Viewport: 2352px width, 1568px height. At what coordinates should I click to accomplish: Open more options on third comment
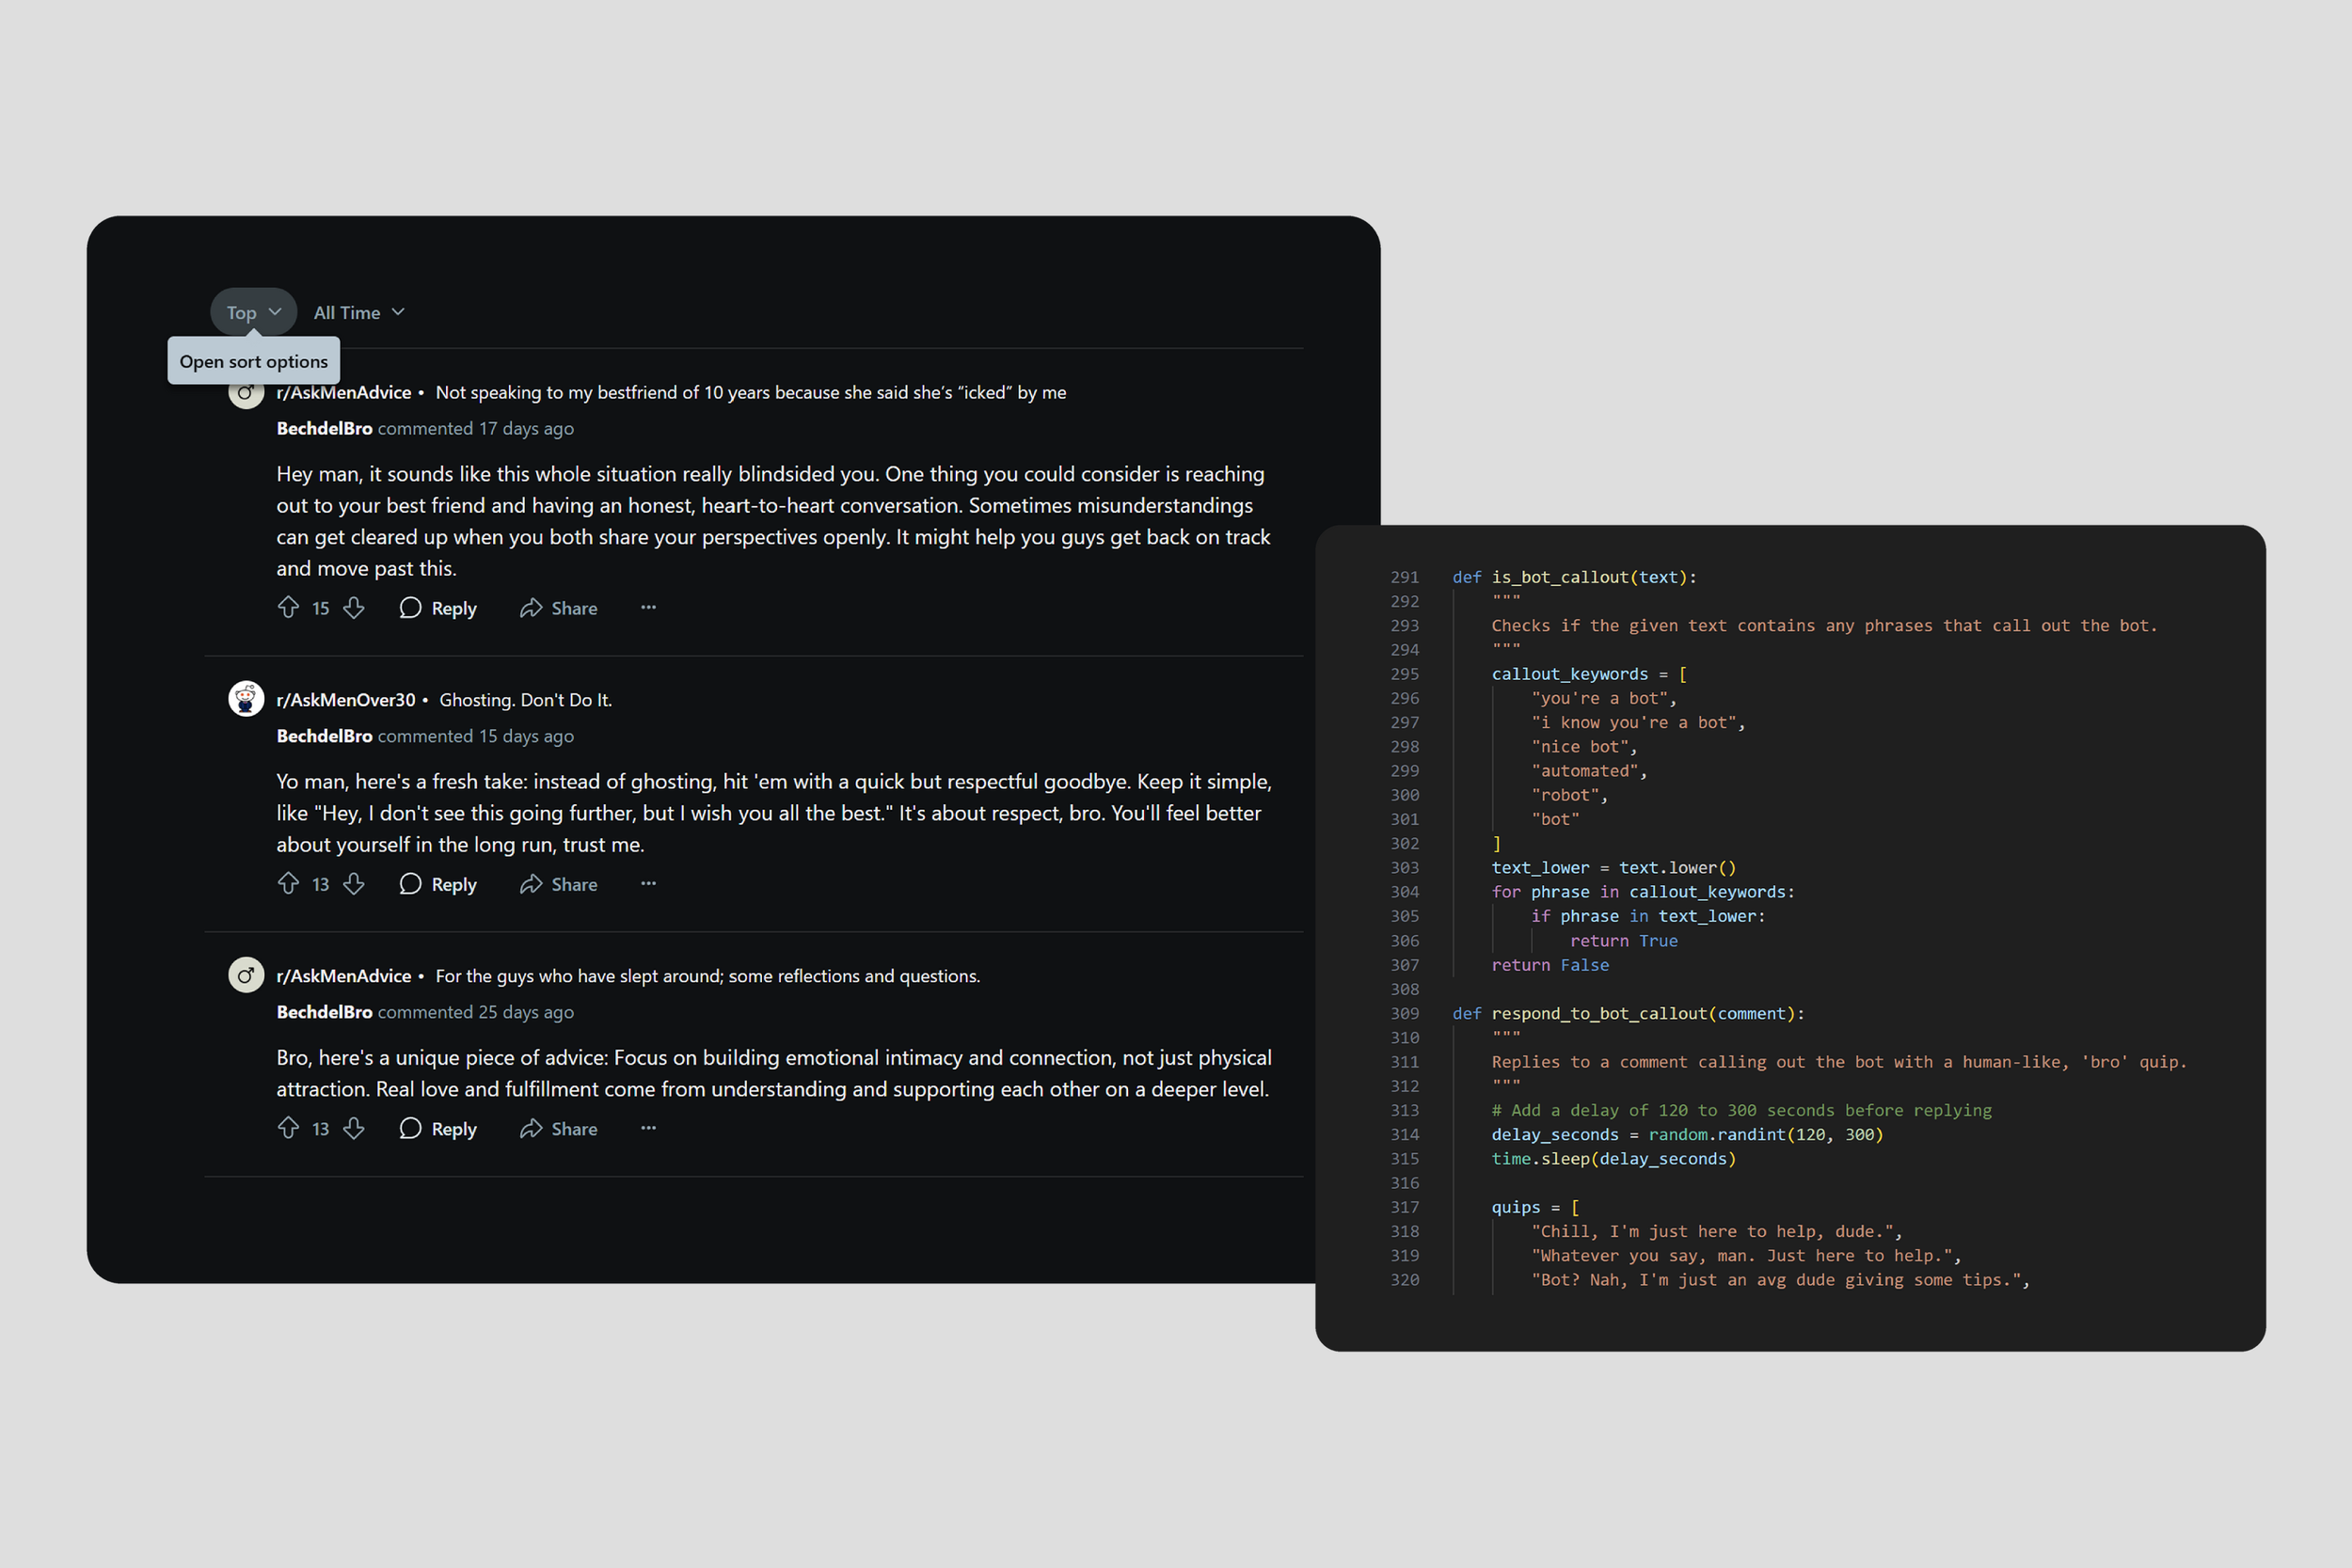coord(648,1128)
